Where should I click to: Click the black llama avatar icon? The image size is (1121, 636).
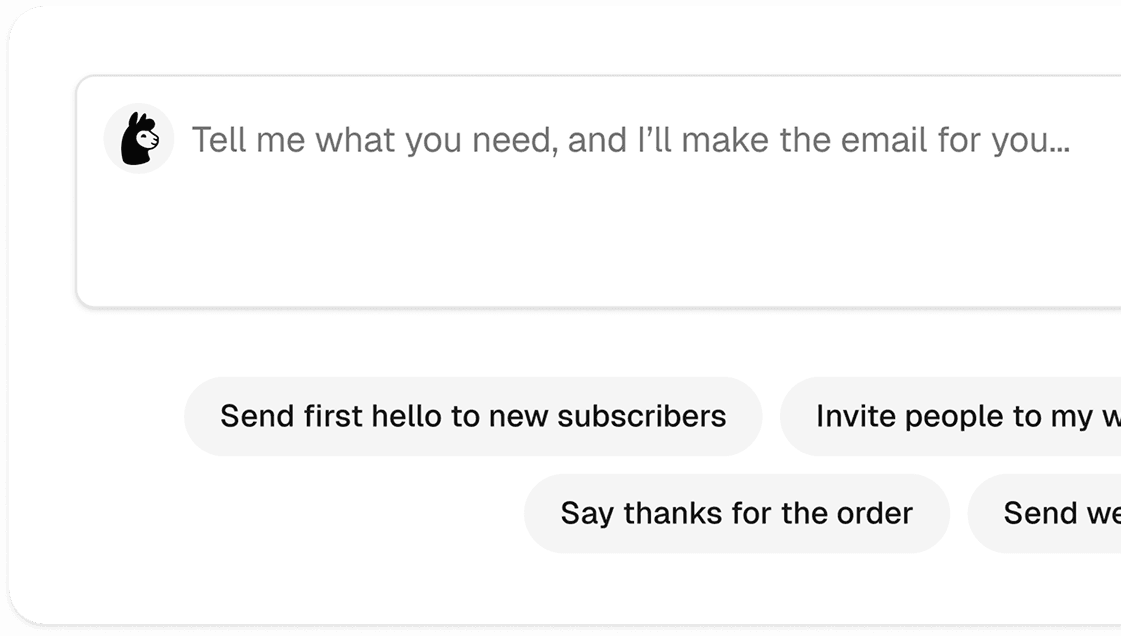139,139
